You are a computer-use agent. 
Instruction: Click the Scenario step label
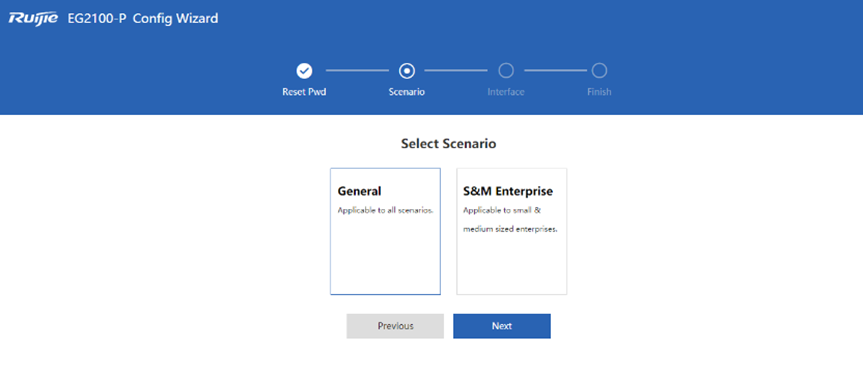(407, 92)
